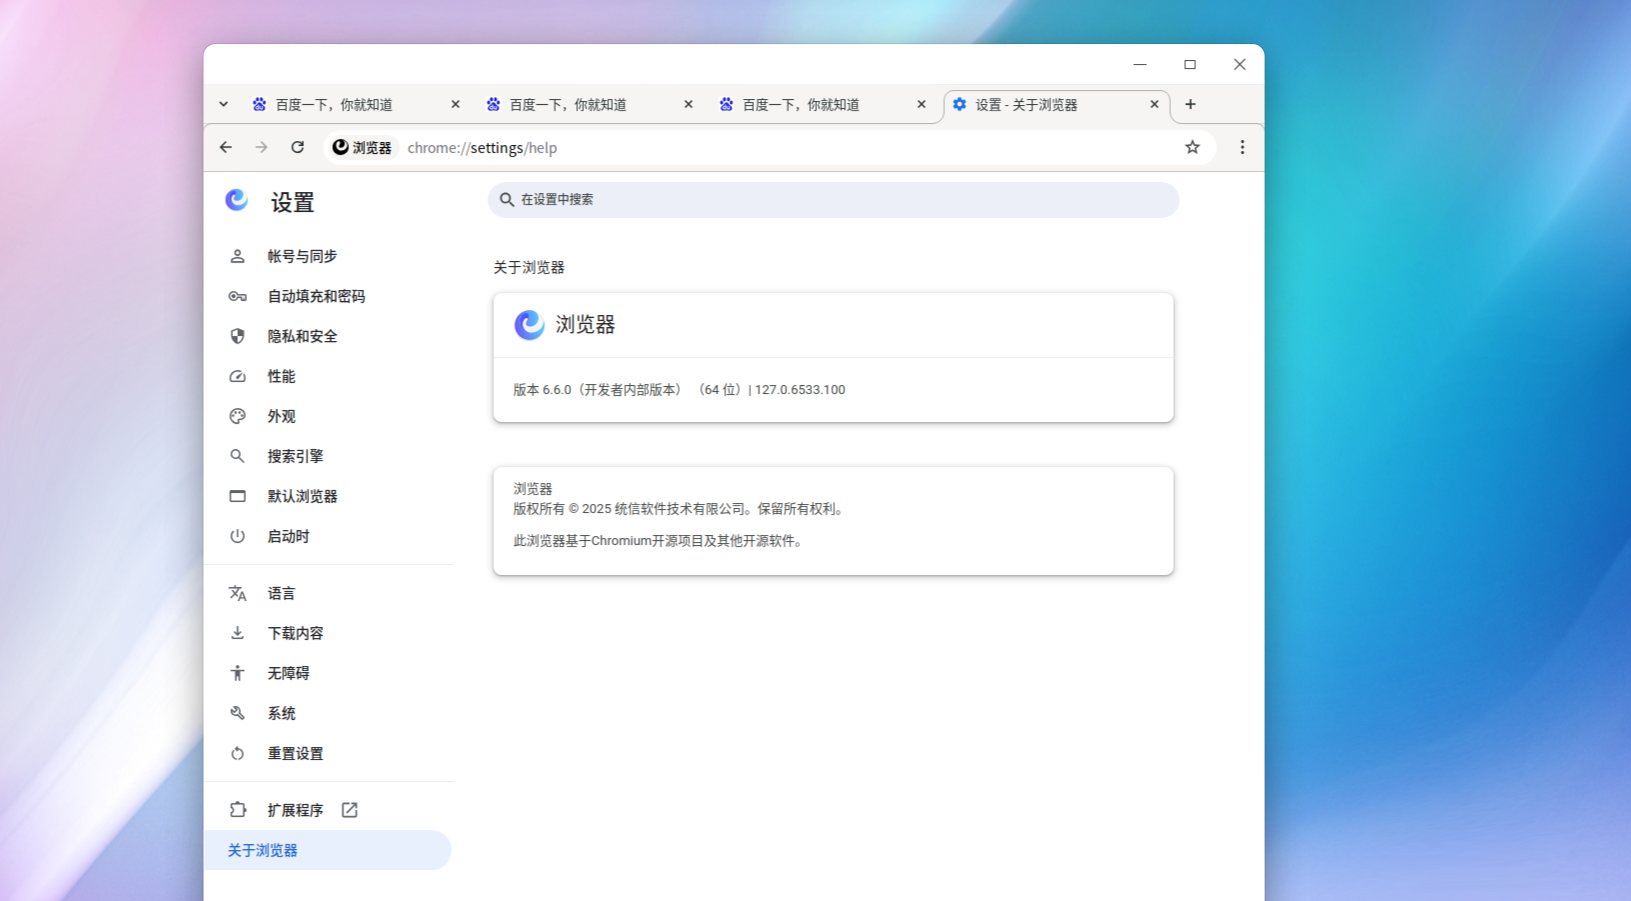Select 启动时 in the sidebar
Viewport: 1631px width, 901px height.
click(328, 536)
